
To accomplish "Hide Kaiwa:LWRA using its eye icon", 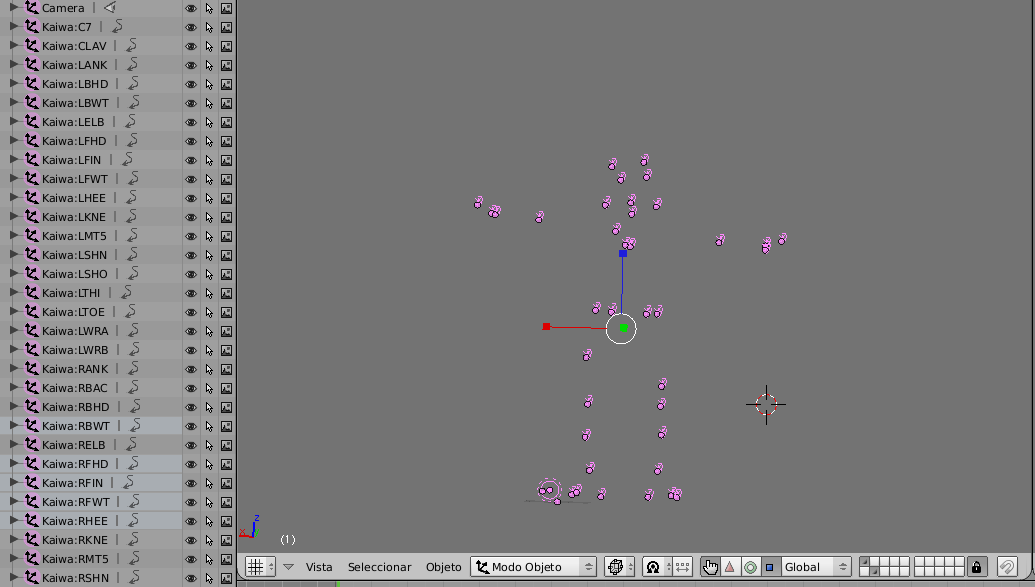I will (x=191, y=331).
